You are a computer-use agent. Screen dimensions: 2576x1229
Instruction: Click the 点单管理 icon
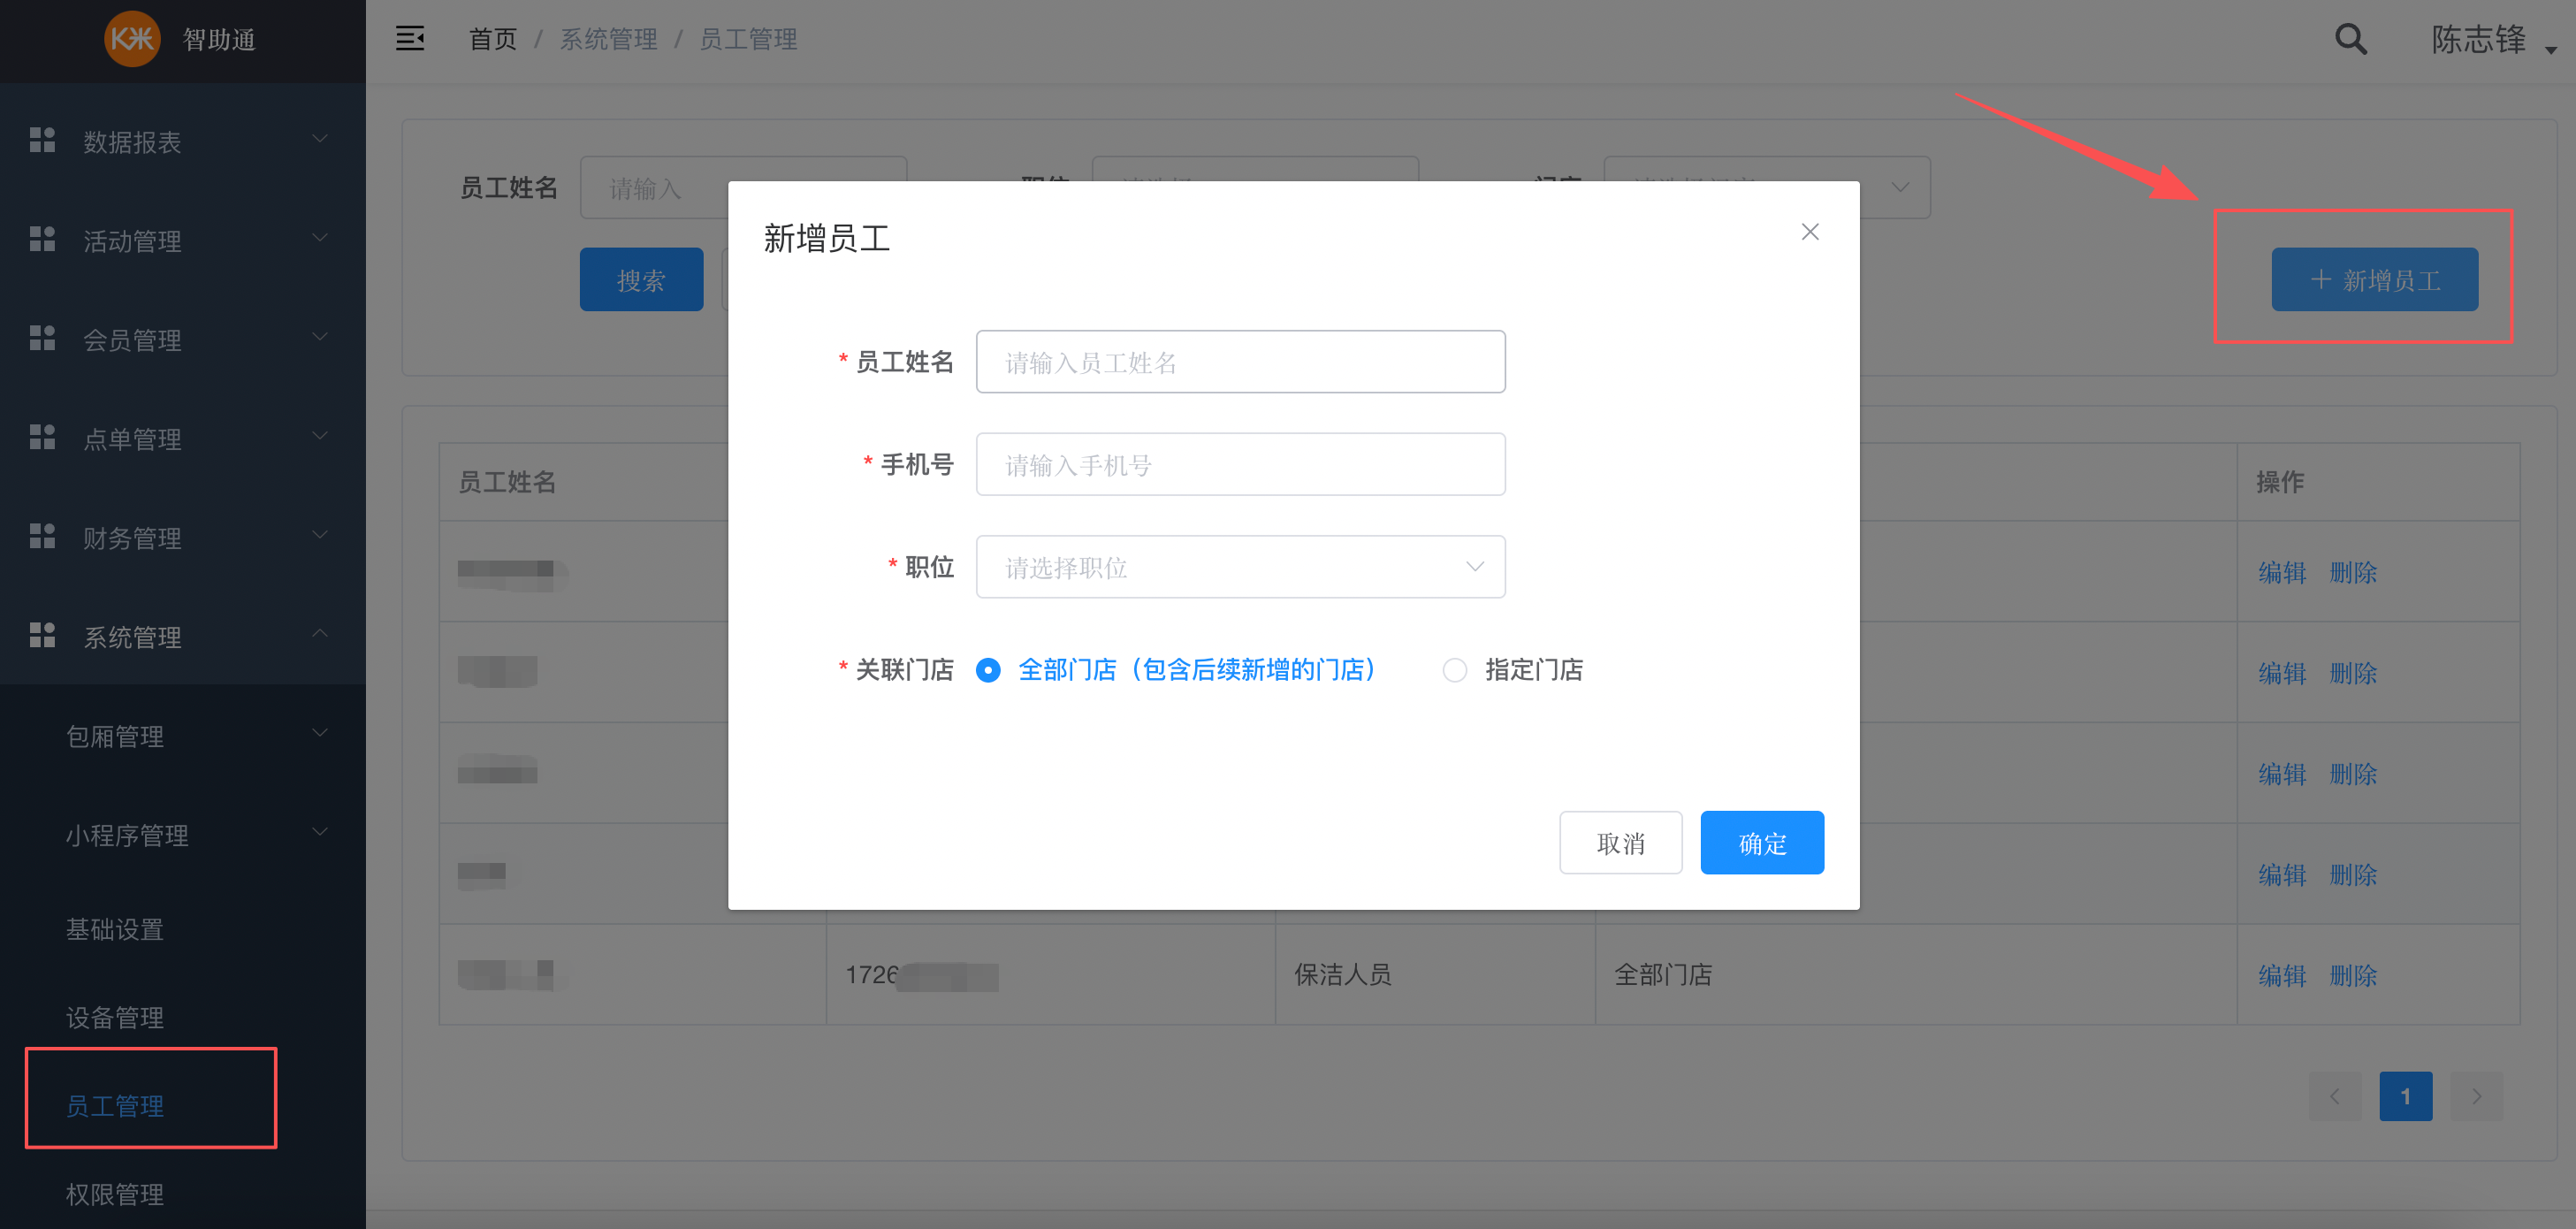point(42,437)
